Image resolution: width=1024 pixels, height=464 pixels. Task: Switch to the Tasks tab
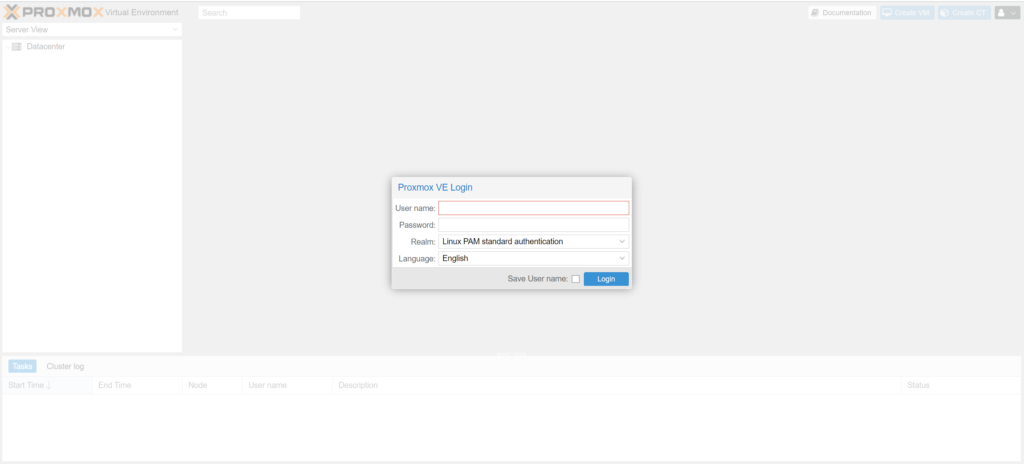coord(22,366)
